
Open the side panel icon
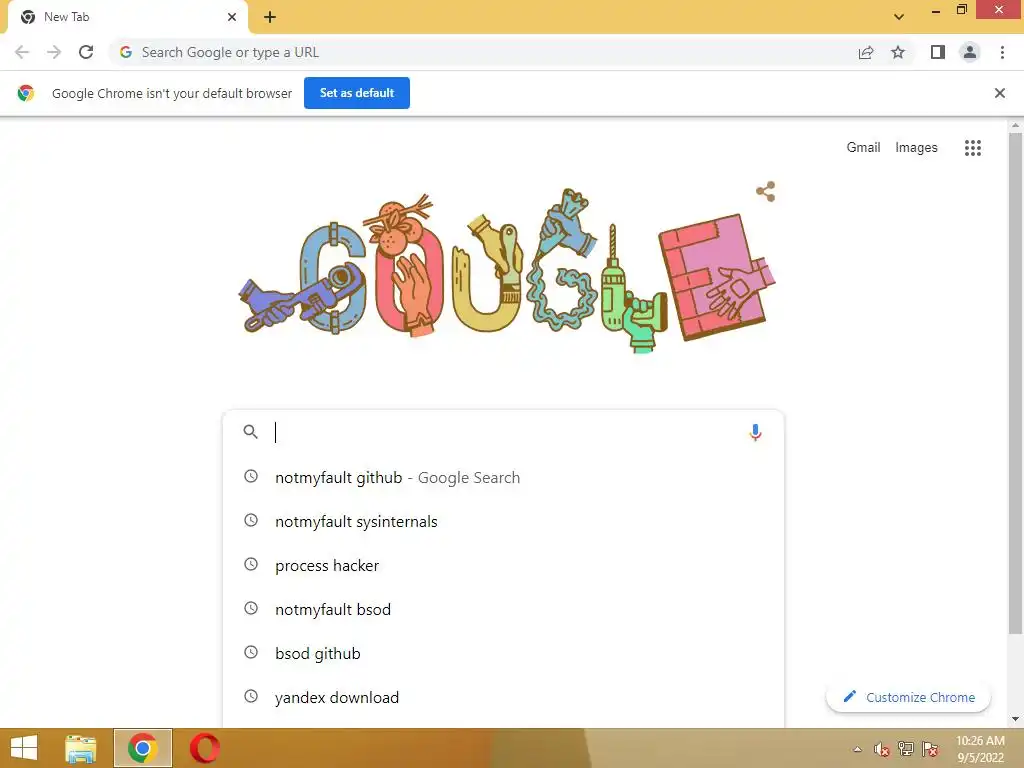coord(938,52)
